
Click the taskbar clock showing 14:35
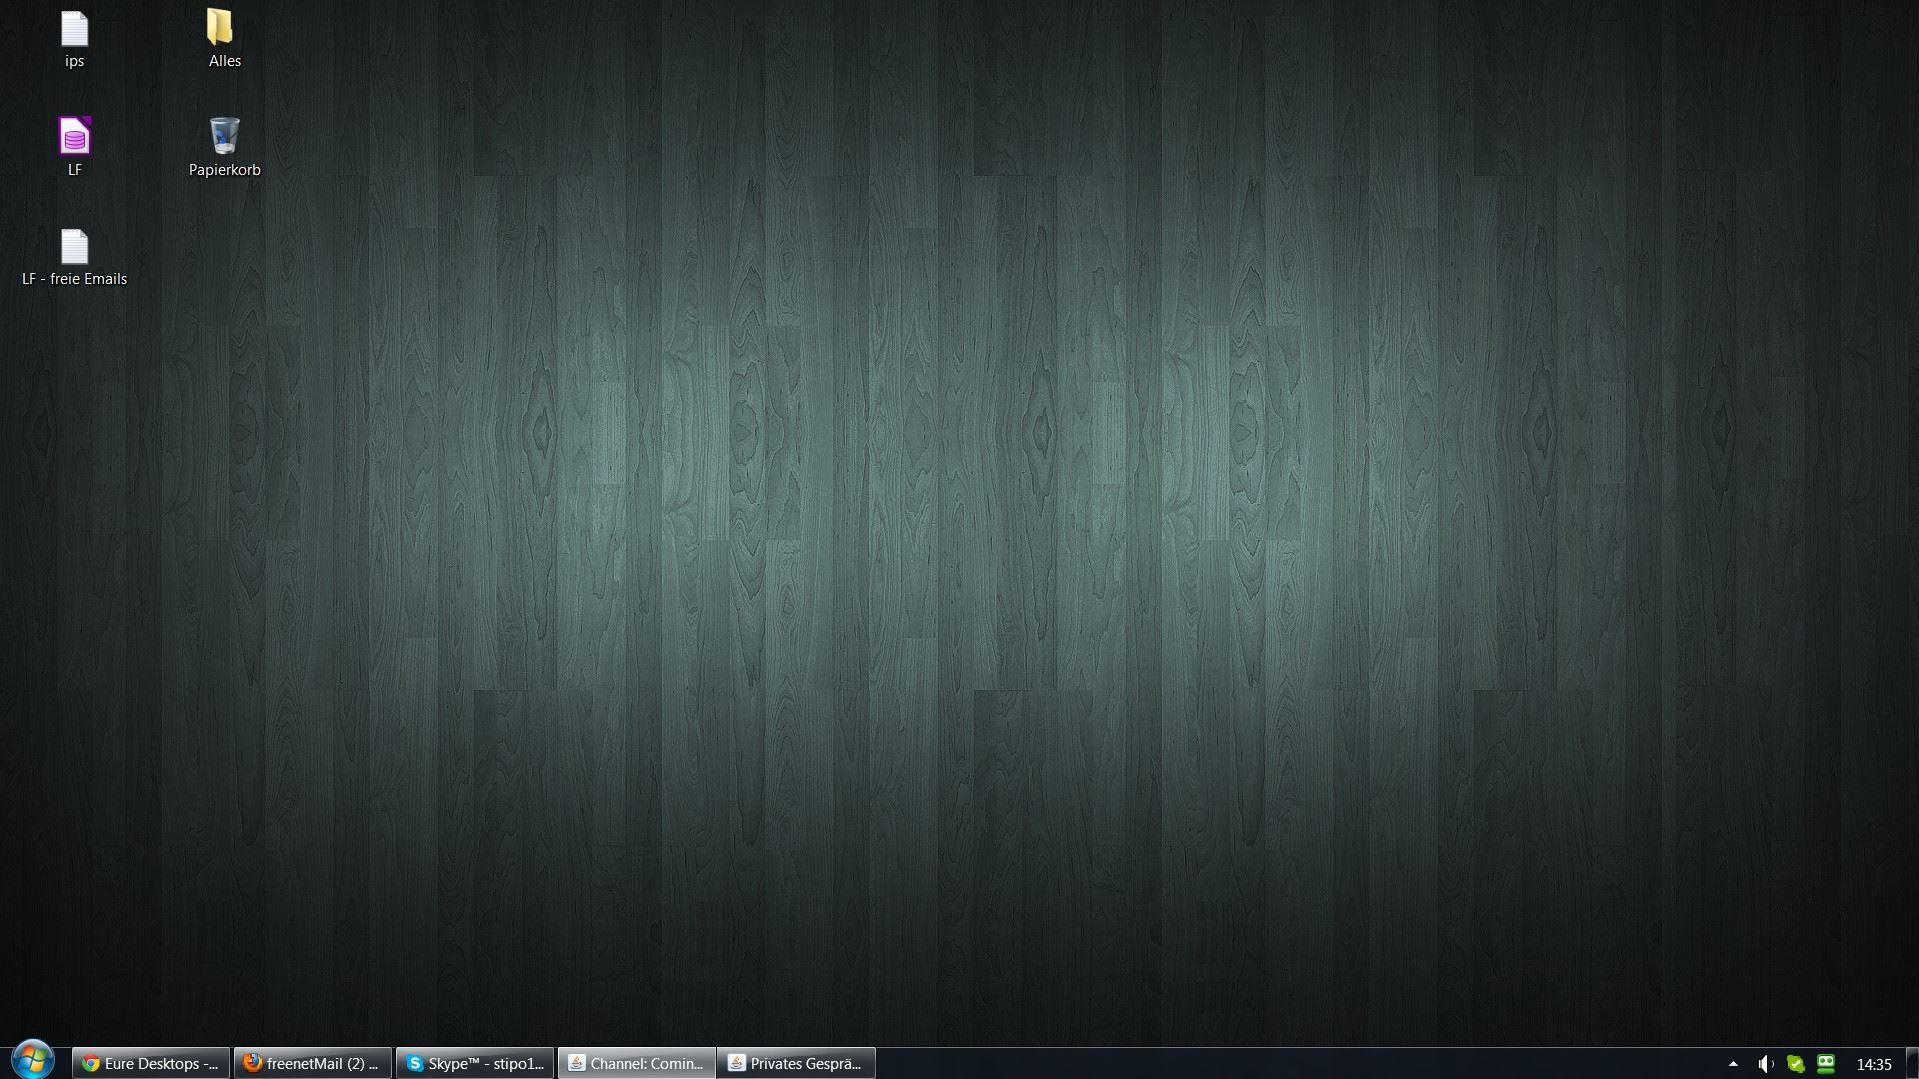coord(1873,1064)
